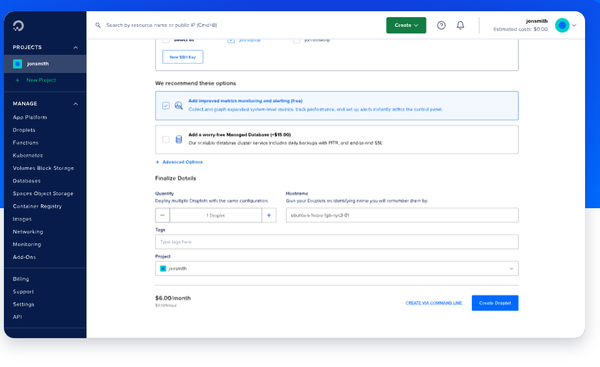The width and height of the screenshot is (600, 367).
Task: Click the resource search field
Action: (161, 25)
